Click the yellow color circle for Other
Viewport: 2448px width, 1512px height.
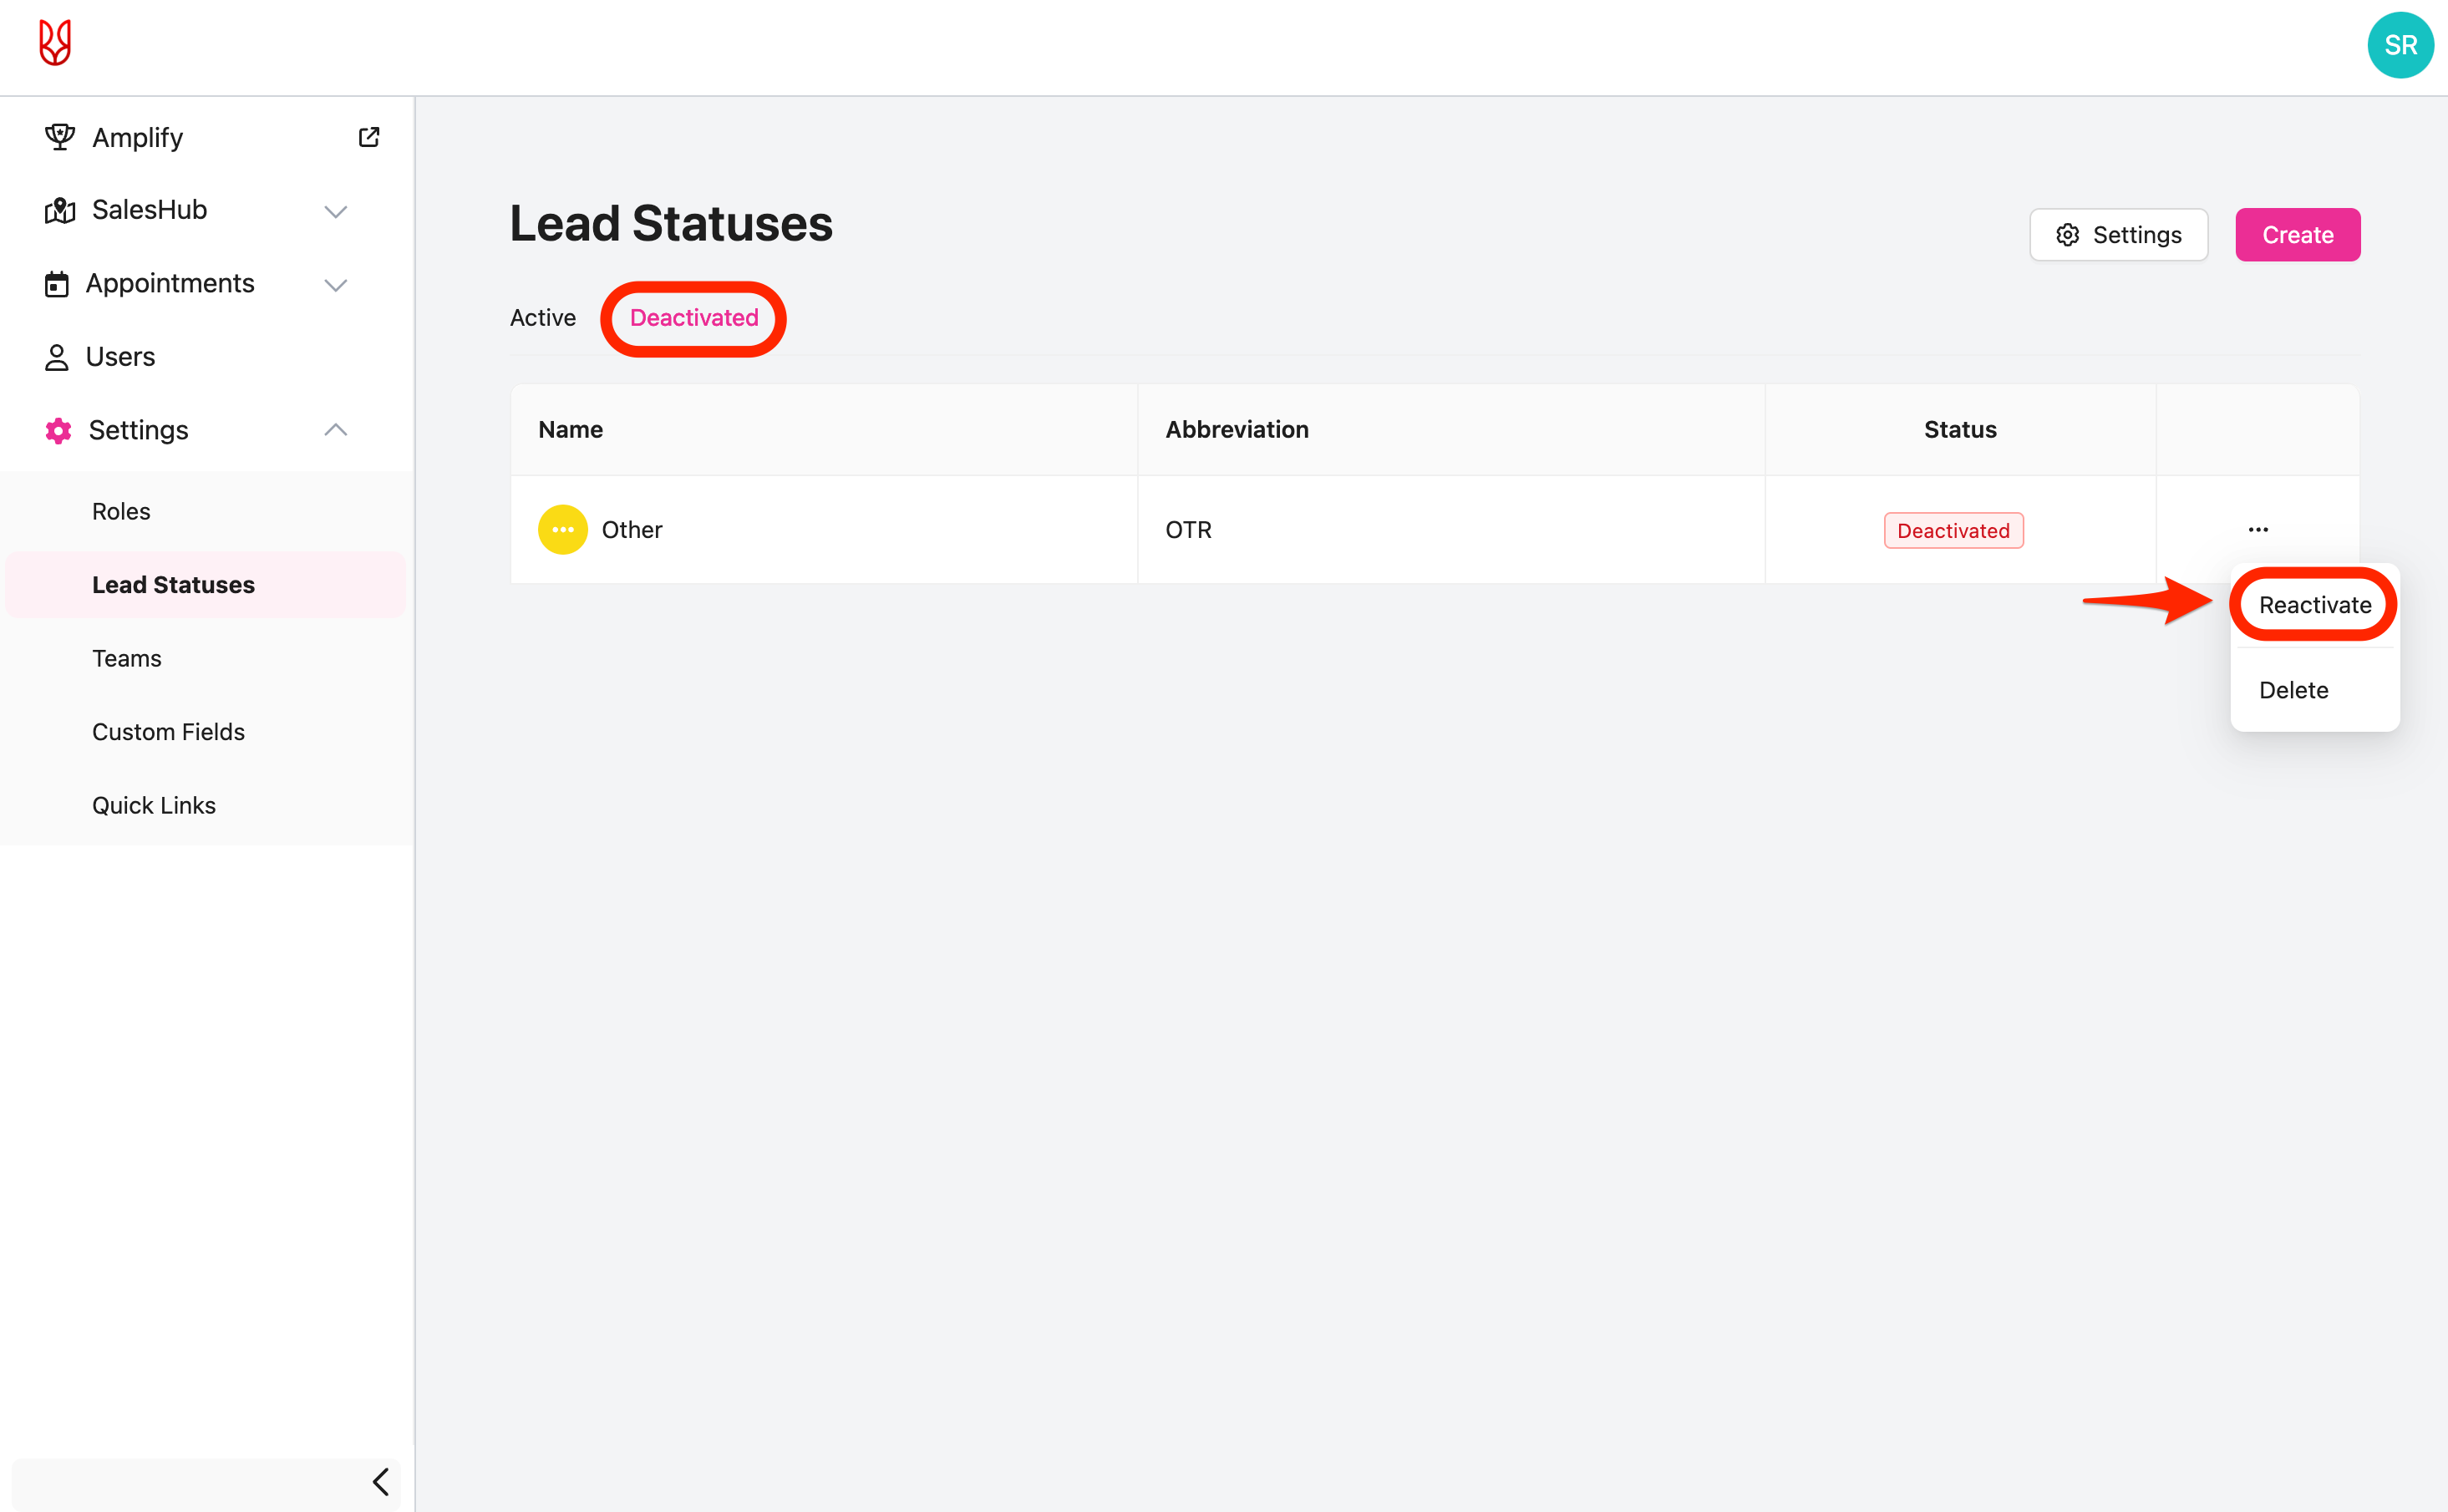[x=563, y=530]
